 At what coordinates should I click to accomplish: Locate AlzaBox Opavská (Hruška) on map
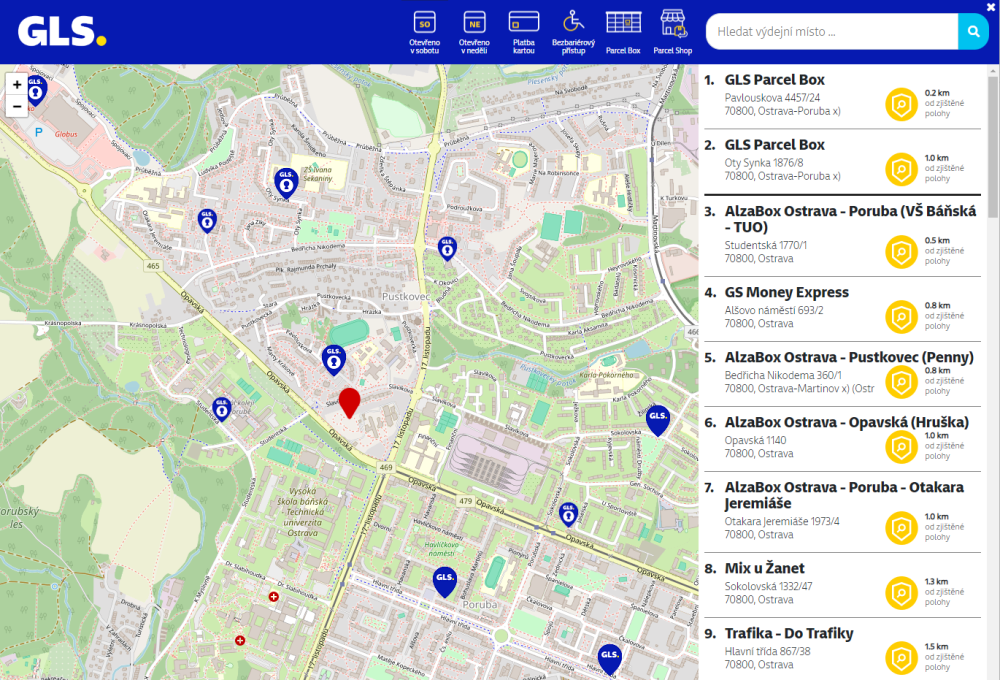click(x=901, y=447)
